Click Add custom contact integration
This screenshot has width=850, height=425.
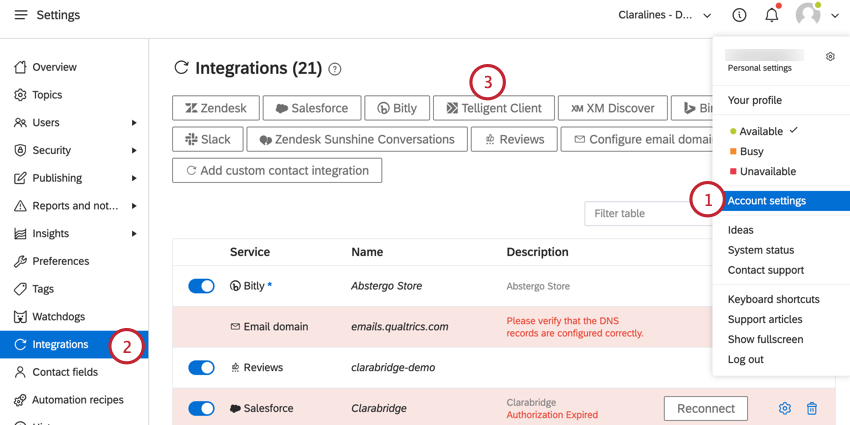coord(277,170)
